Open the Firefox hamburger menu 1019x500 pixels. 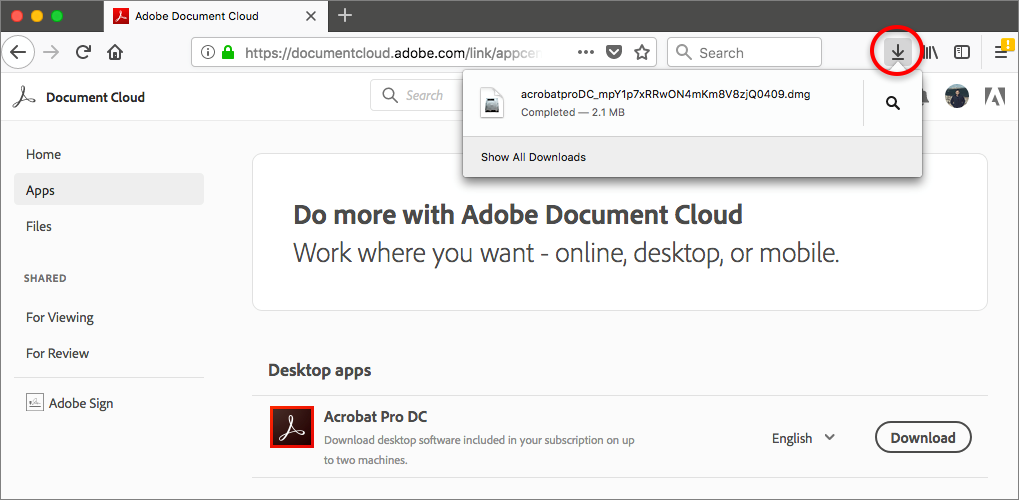point(1001,53)
